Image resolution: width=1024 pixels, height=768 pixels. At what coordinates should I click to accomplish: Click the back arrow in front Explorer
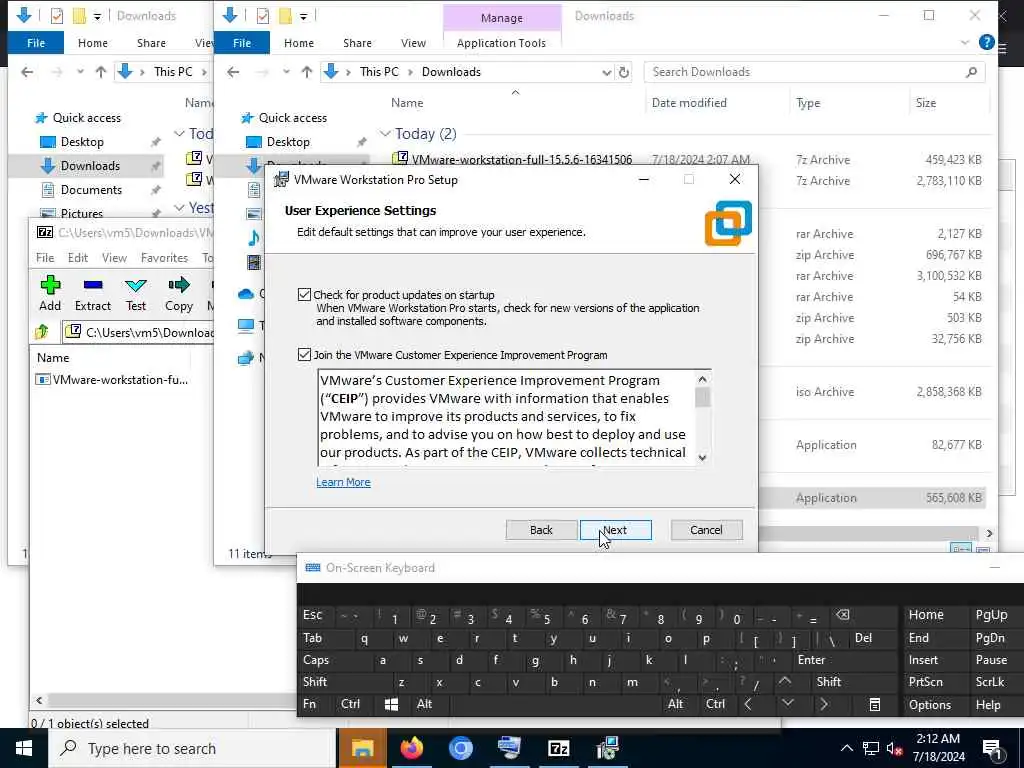coord(233,72)
